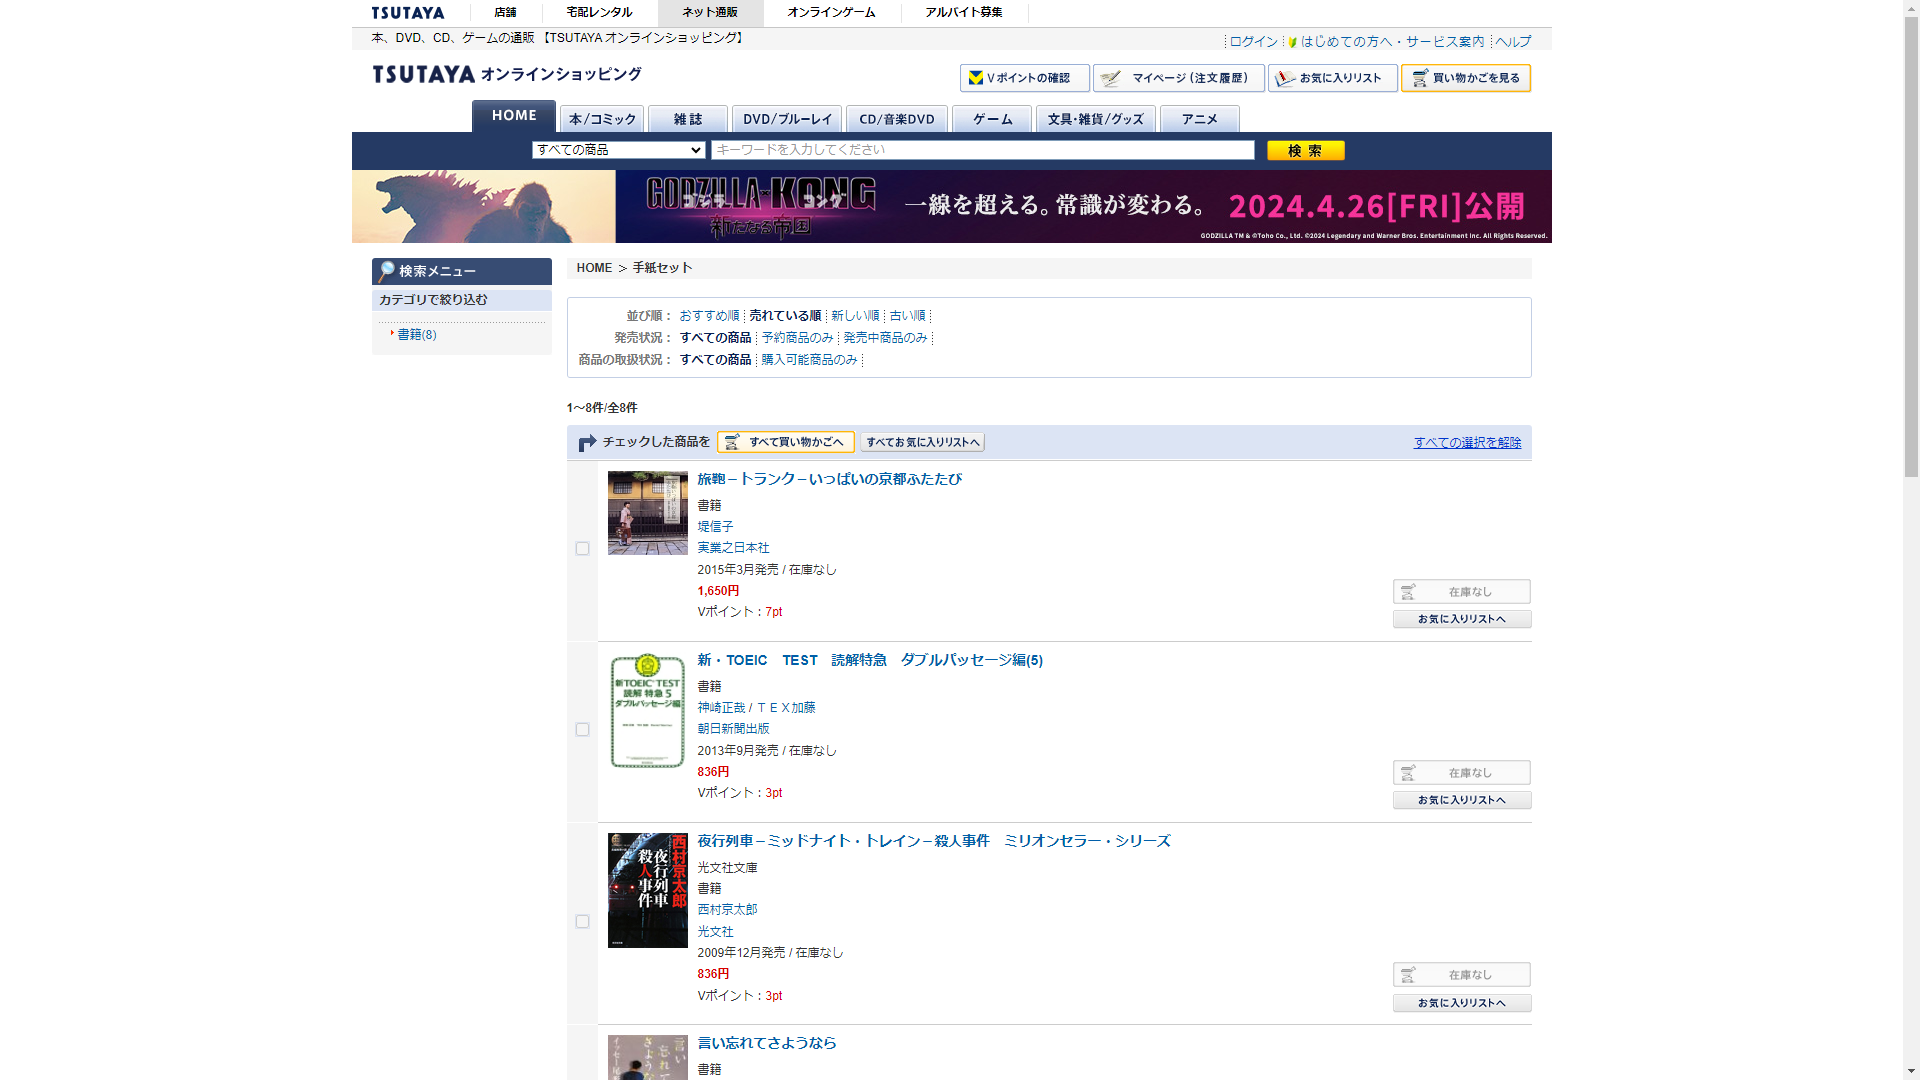Expand the 書籍(8) category filter
Screen dimensions: 1920x1080
tap(416, 335)
